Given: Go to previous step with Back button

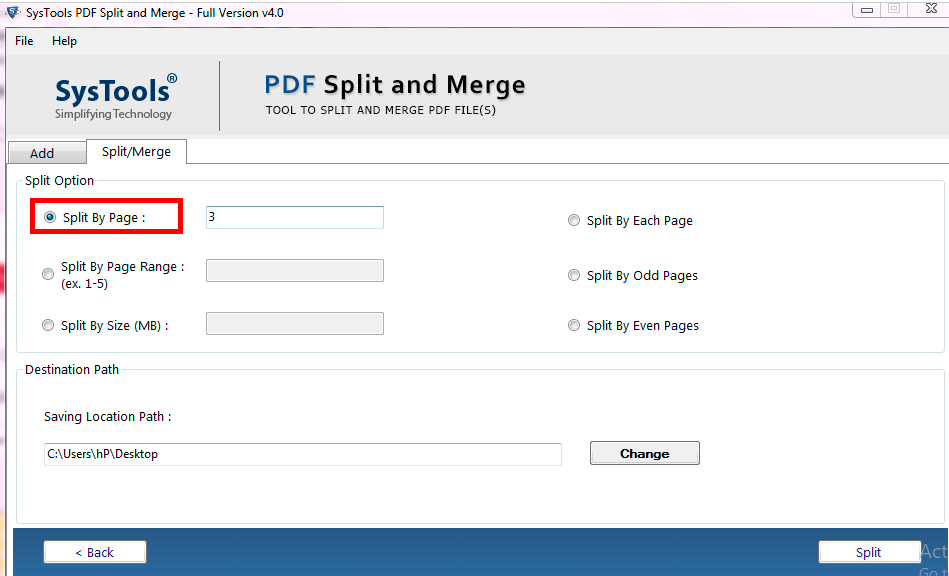Looking at the screenshot, I should point(94,552).
